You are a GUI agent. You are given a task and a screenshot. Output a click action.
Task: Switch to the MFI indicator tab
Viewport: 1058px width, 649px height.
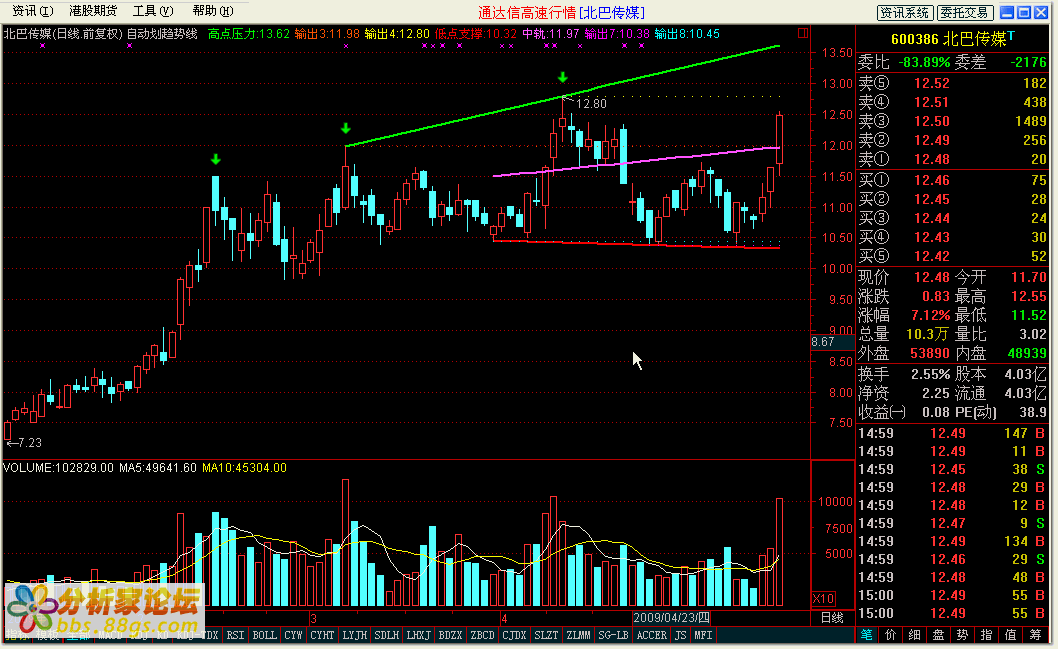point(703,635)
